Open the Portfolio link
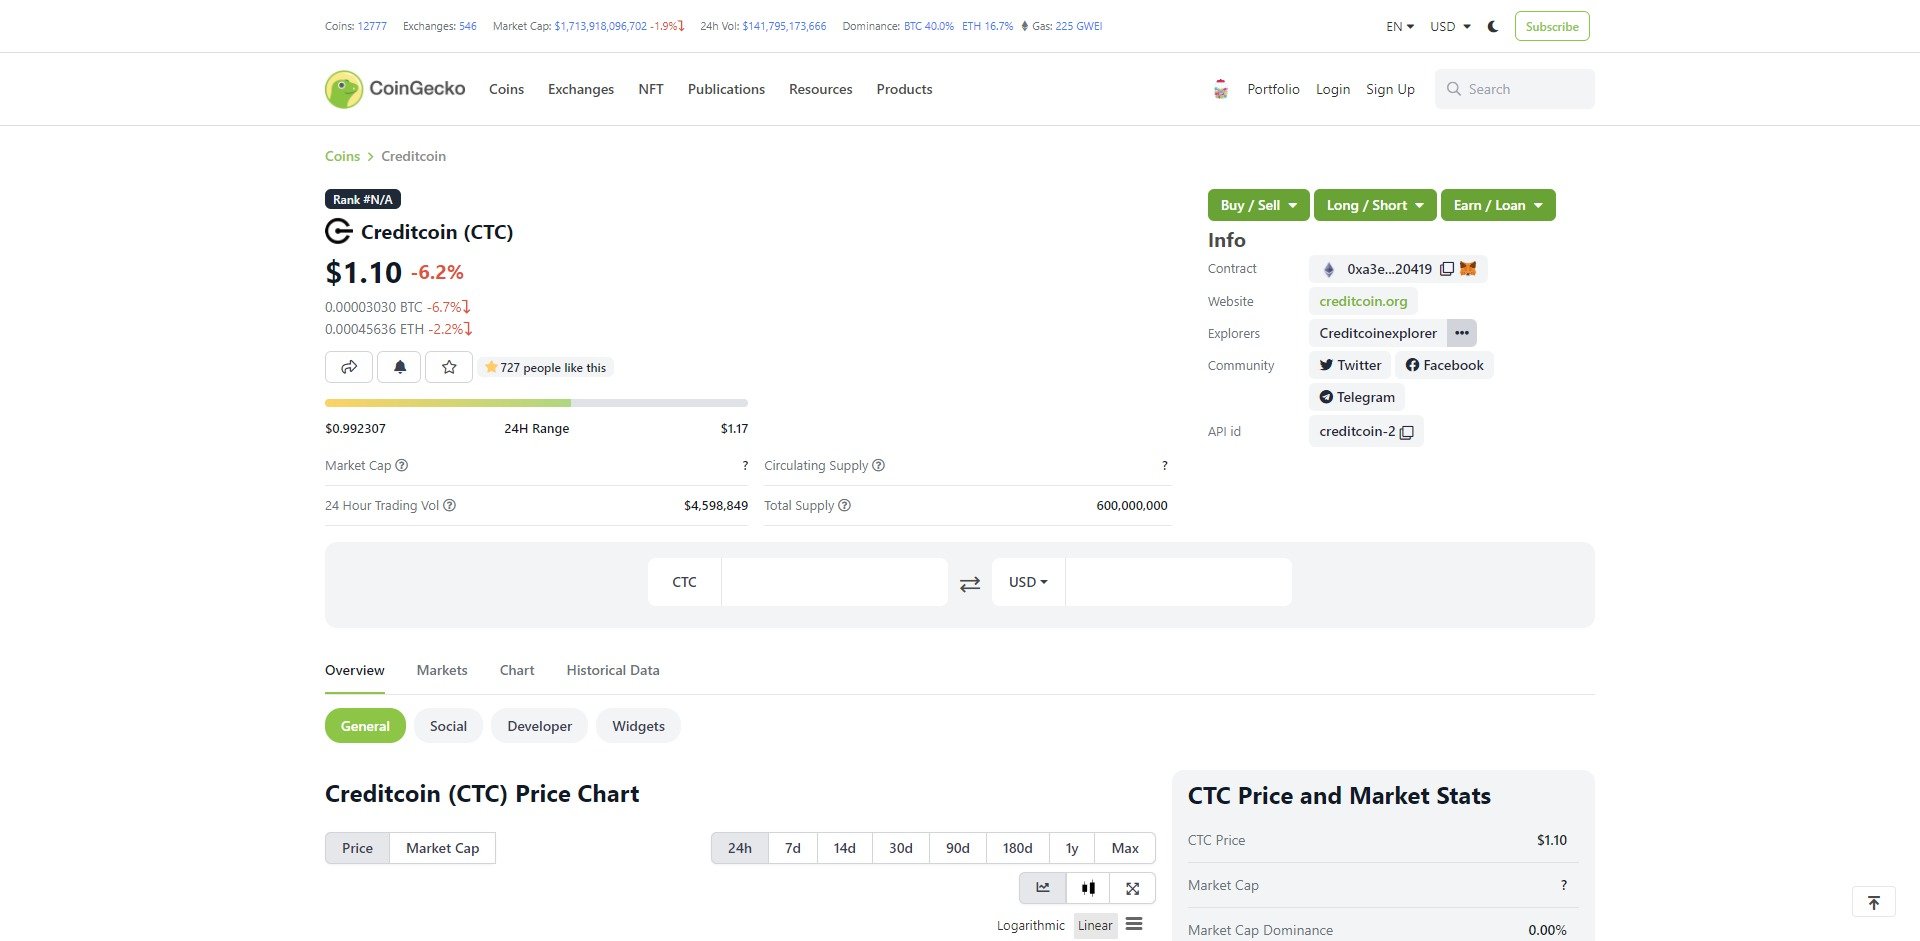1920x941 pixels. [1273, 89]
